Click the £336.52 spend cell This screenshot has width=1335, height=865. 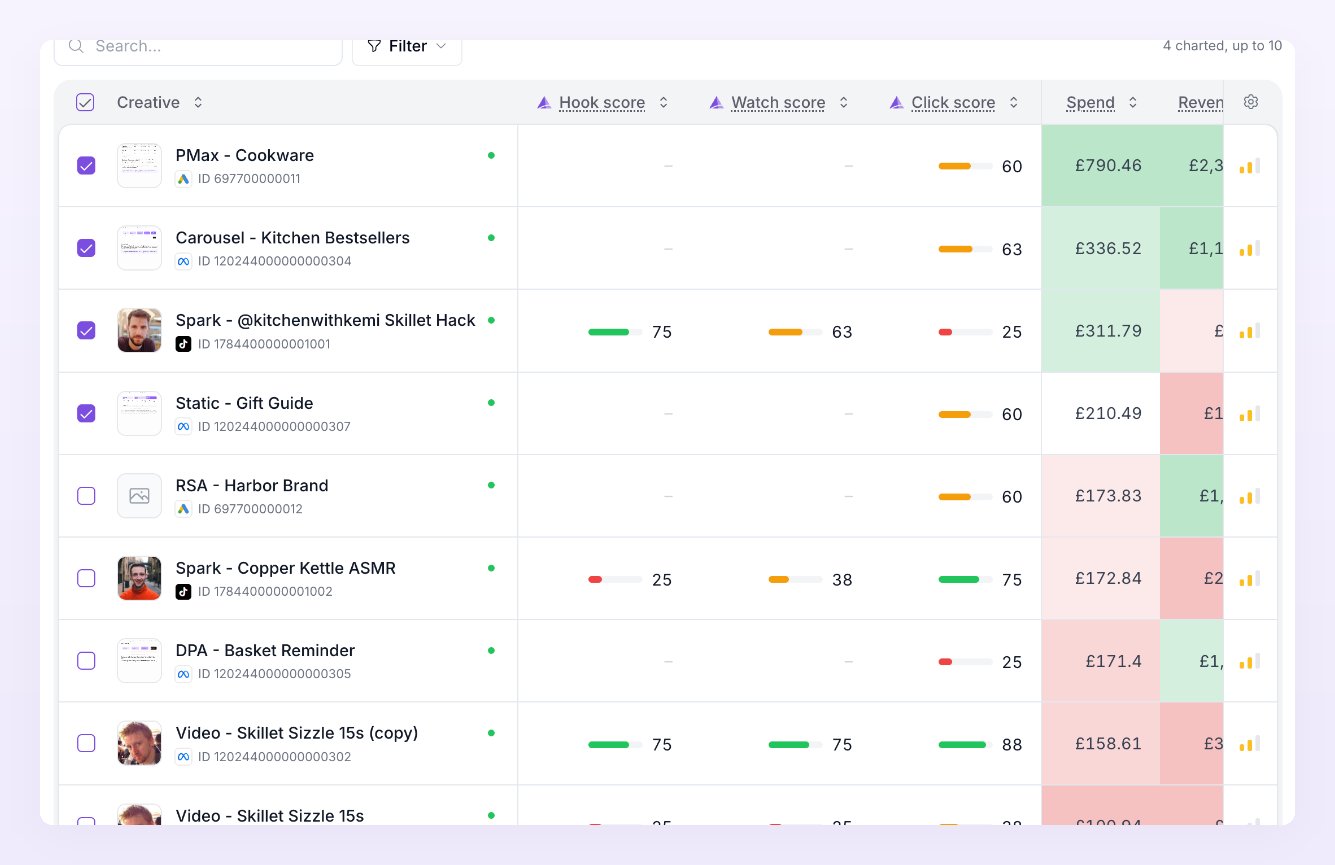tap(1101, 248)
